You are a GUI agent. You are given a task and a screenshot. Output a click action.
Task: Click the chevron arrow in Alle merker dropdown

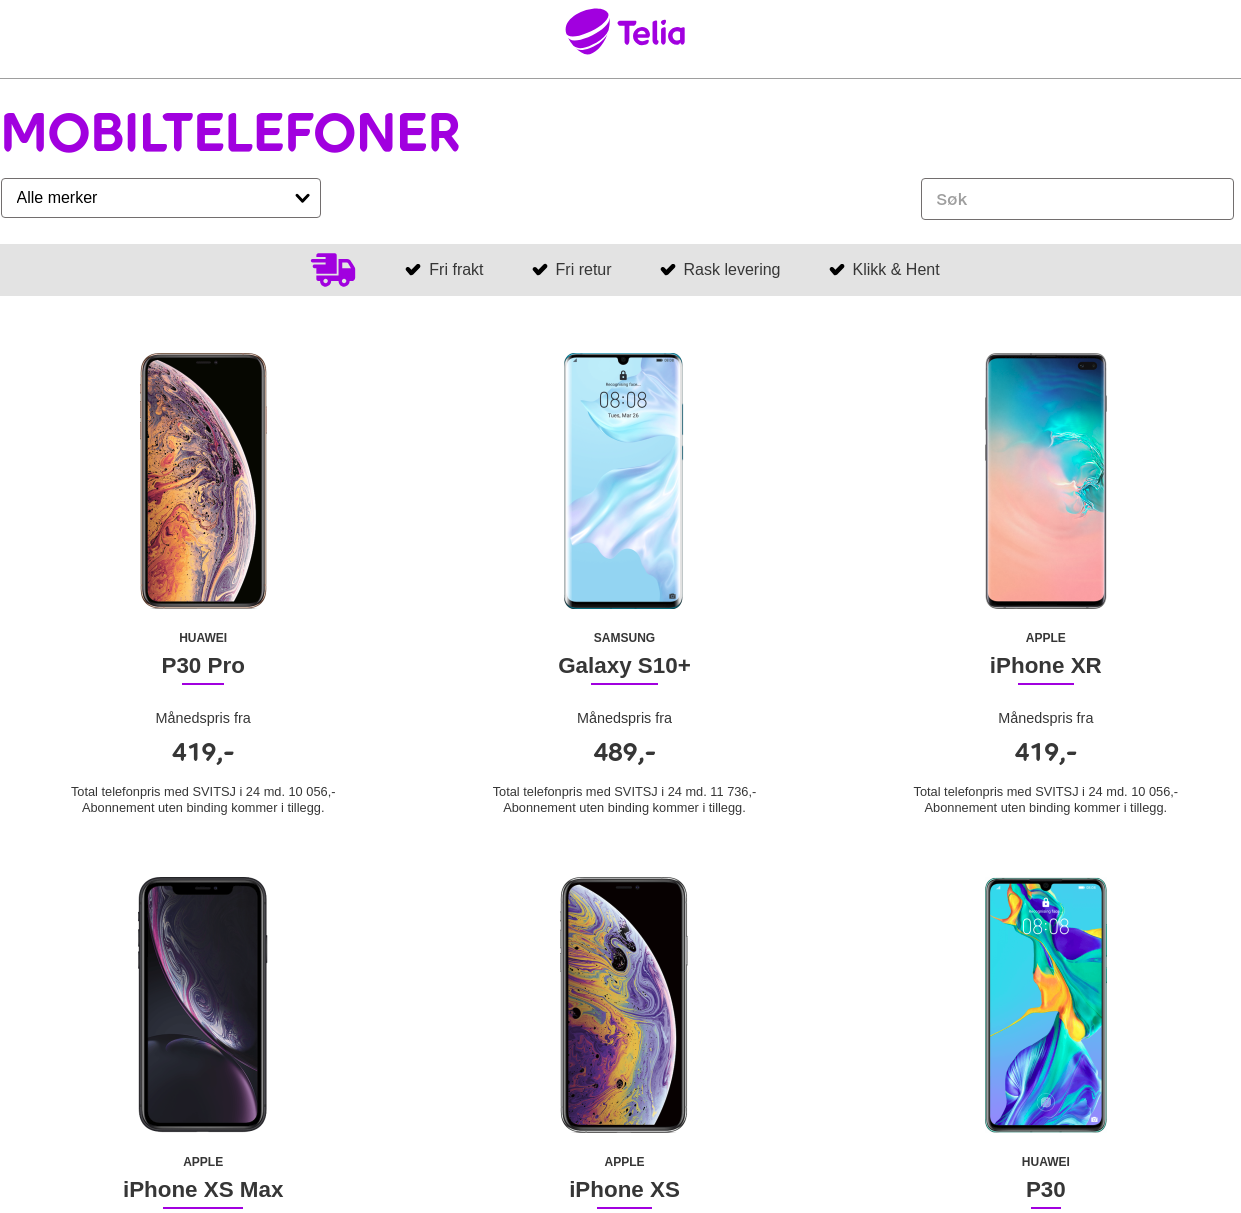pyautogui.click(x=302, y=198)
